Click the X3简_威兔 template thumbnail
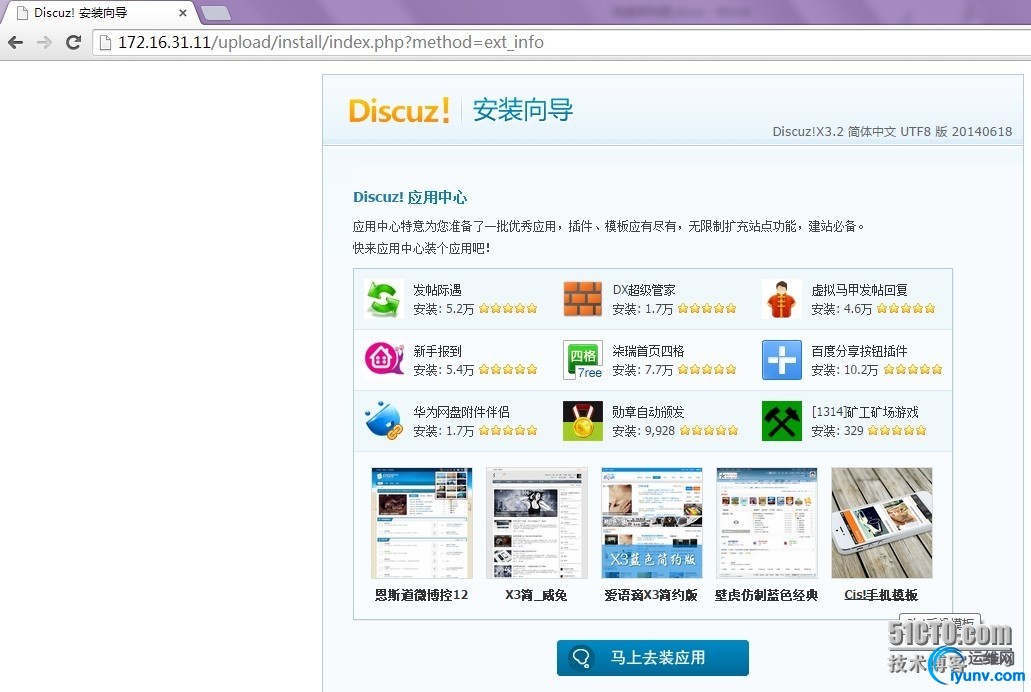This screenshot has height=692, width=1031. (x=537, y=523)
